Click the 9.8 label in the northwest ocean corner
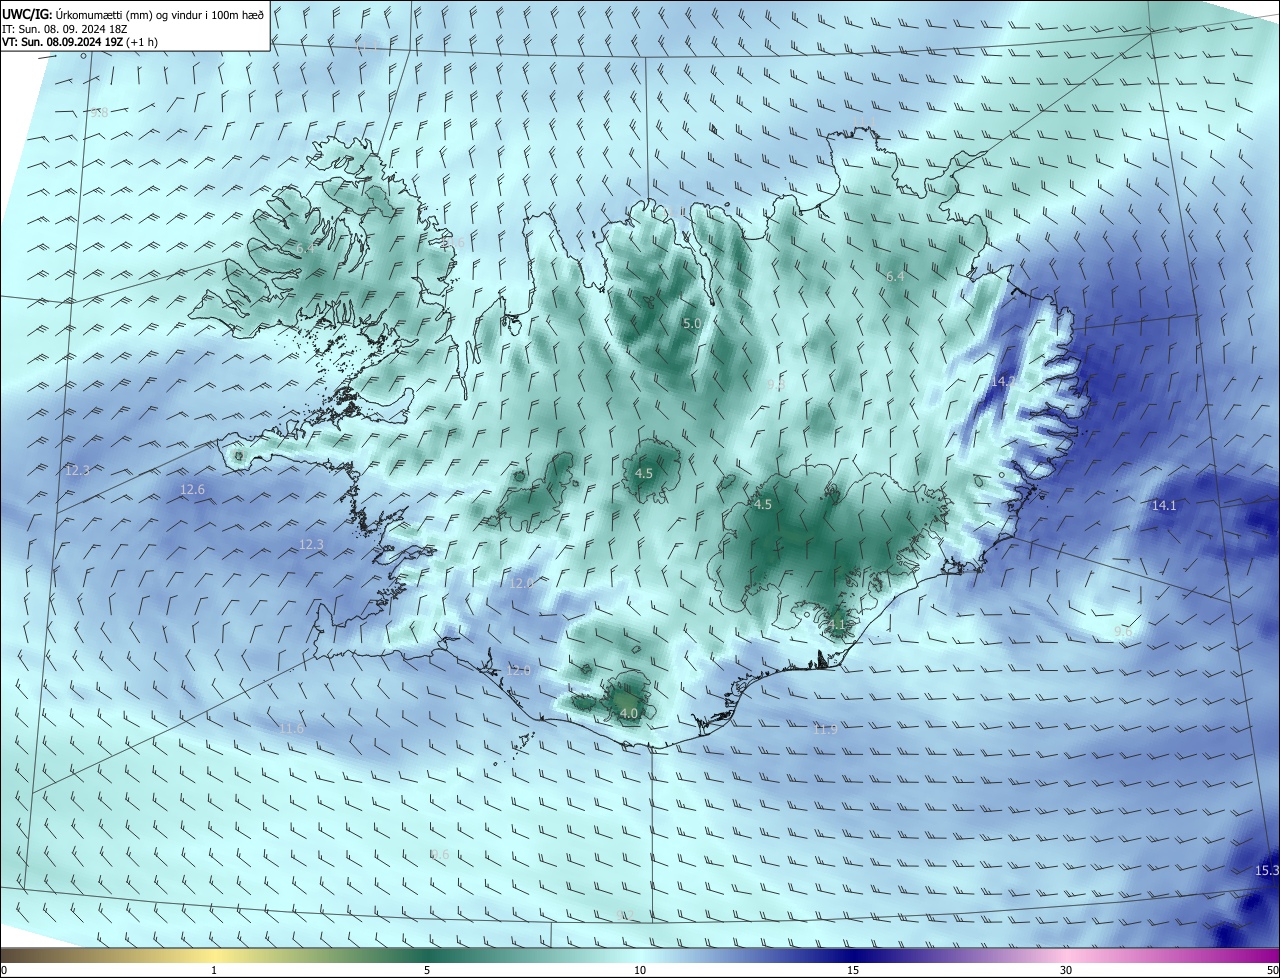The width and height of the screenshot is (1280, 978). (x=98, y=113)
